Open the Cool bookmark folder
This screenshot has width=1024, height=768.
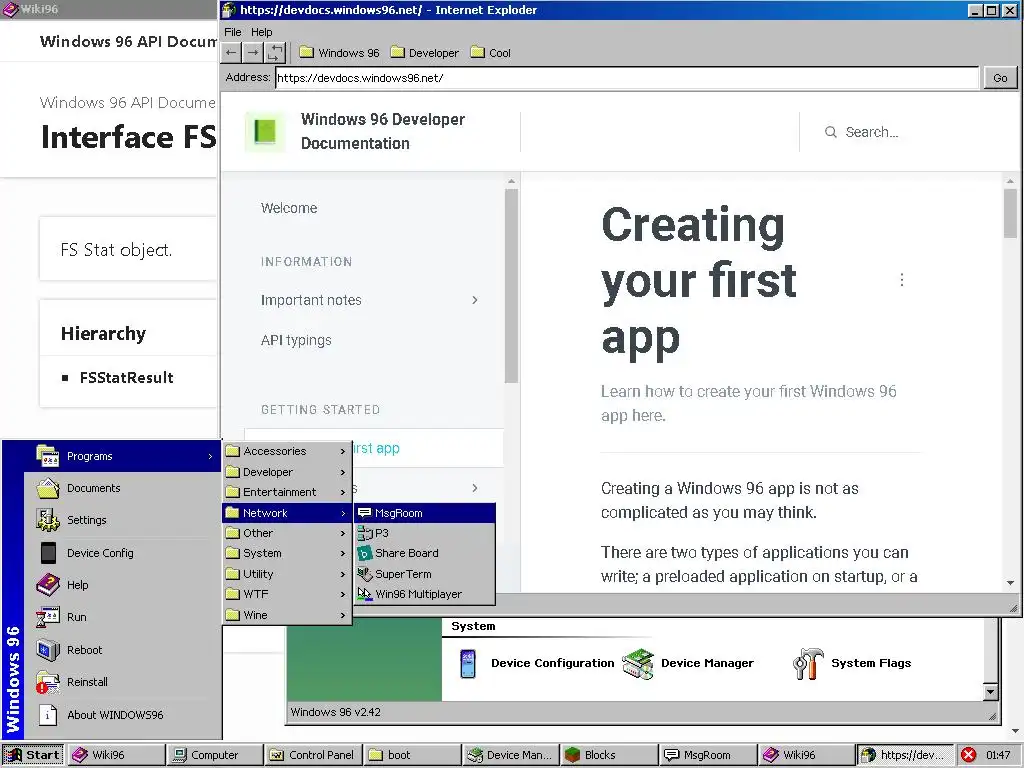coord(490,53)
